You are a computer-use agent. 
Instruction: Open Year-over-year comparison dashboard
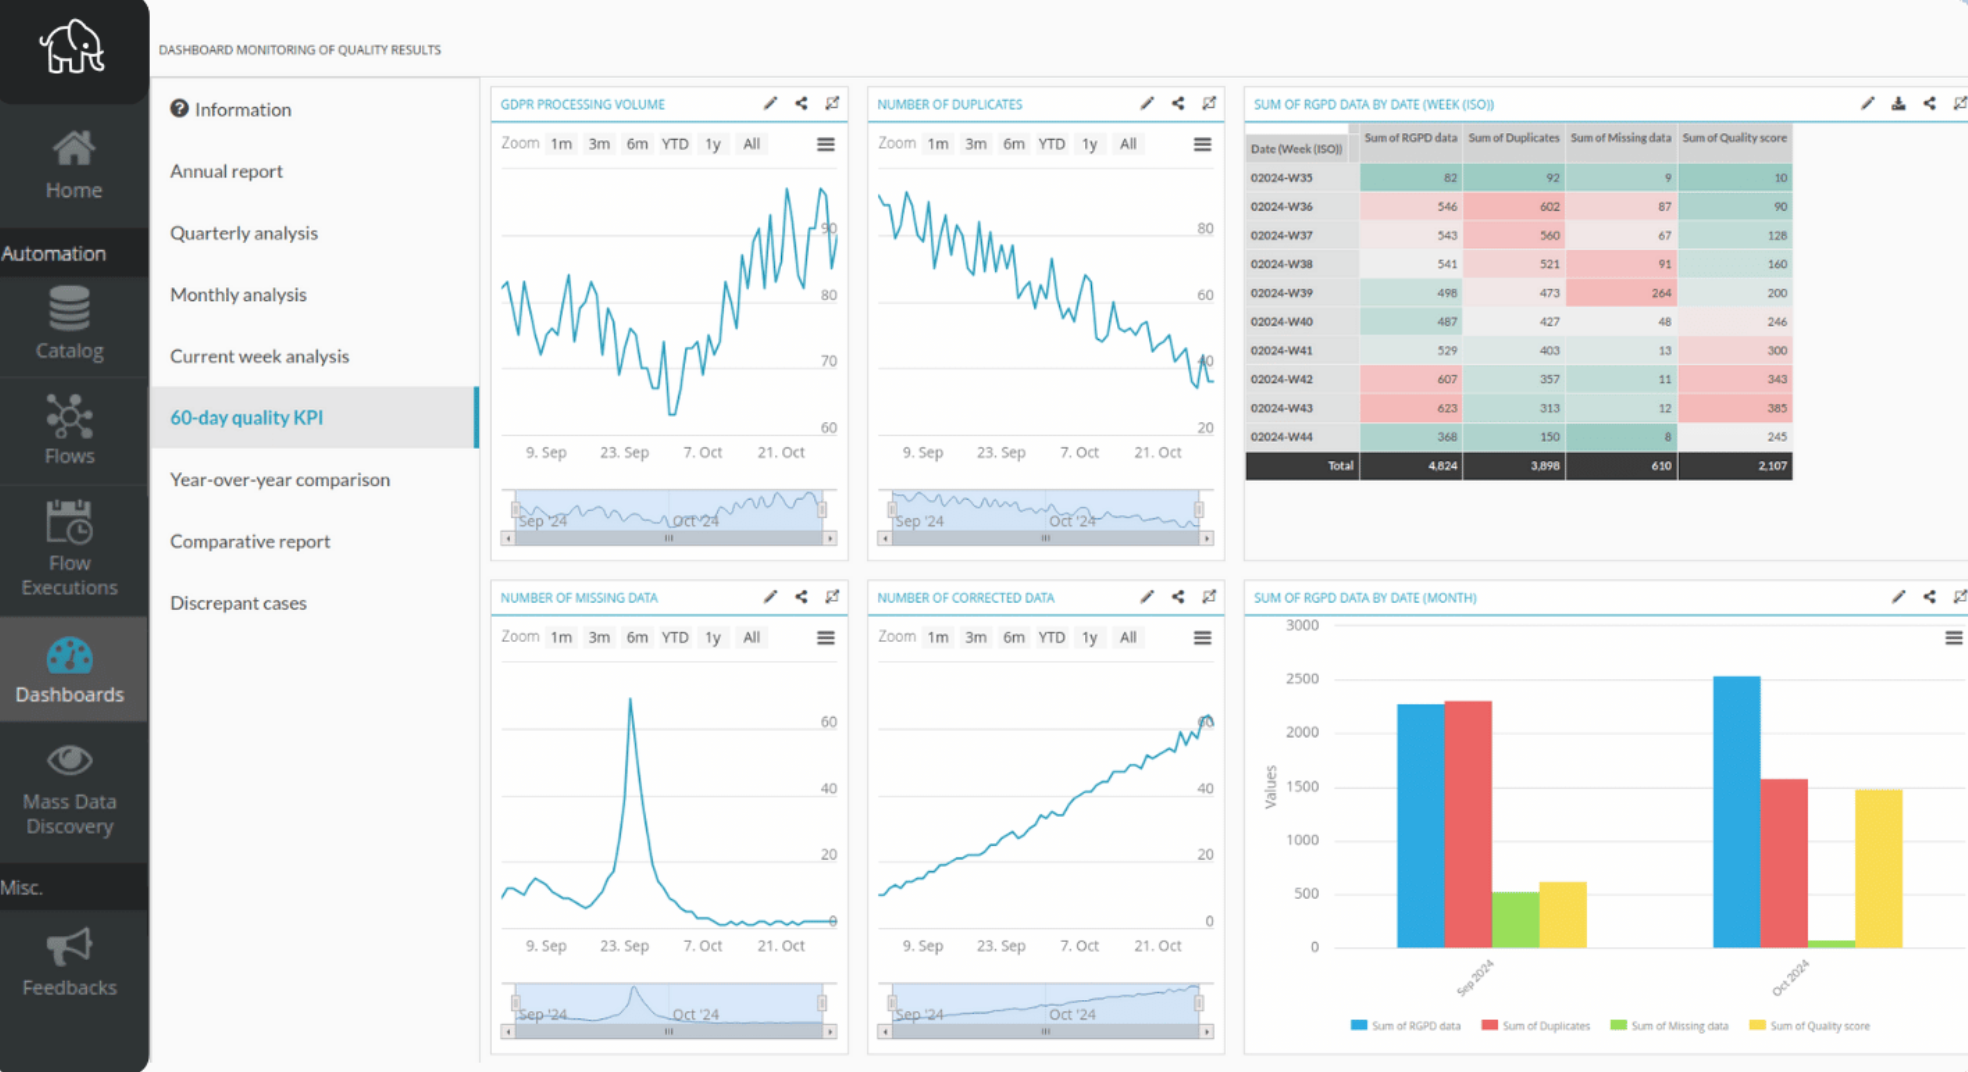(x=280, y=480)
